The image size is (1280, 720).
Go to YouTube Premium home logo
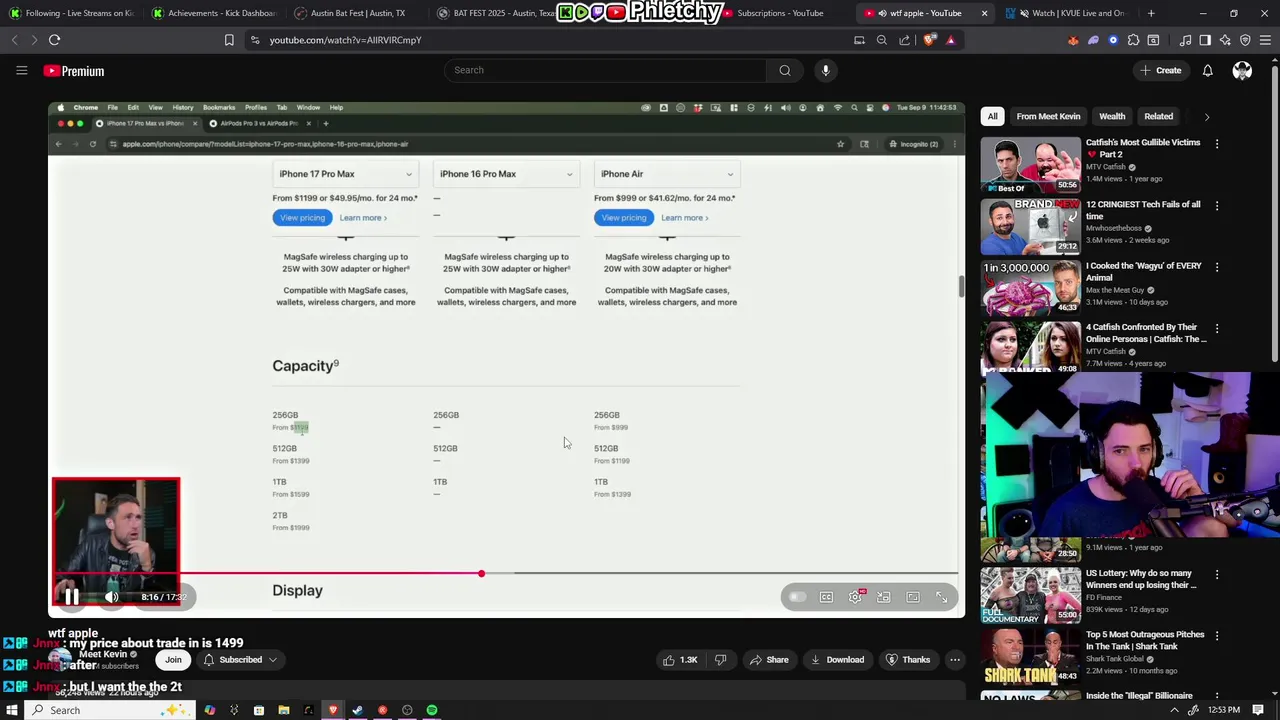74,71
